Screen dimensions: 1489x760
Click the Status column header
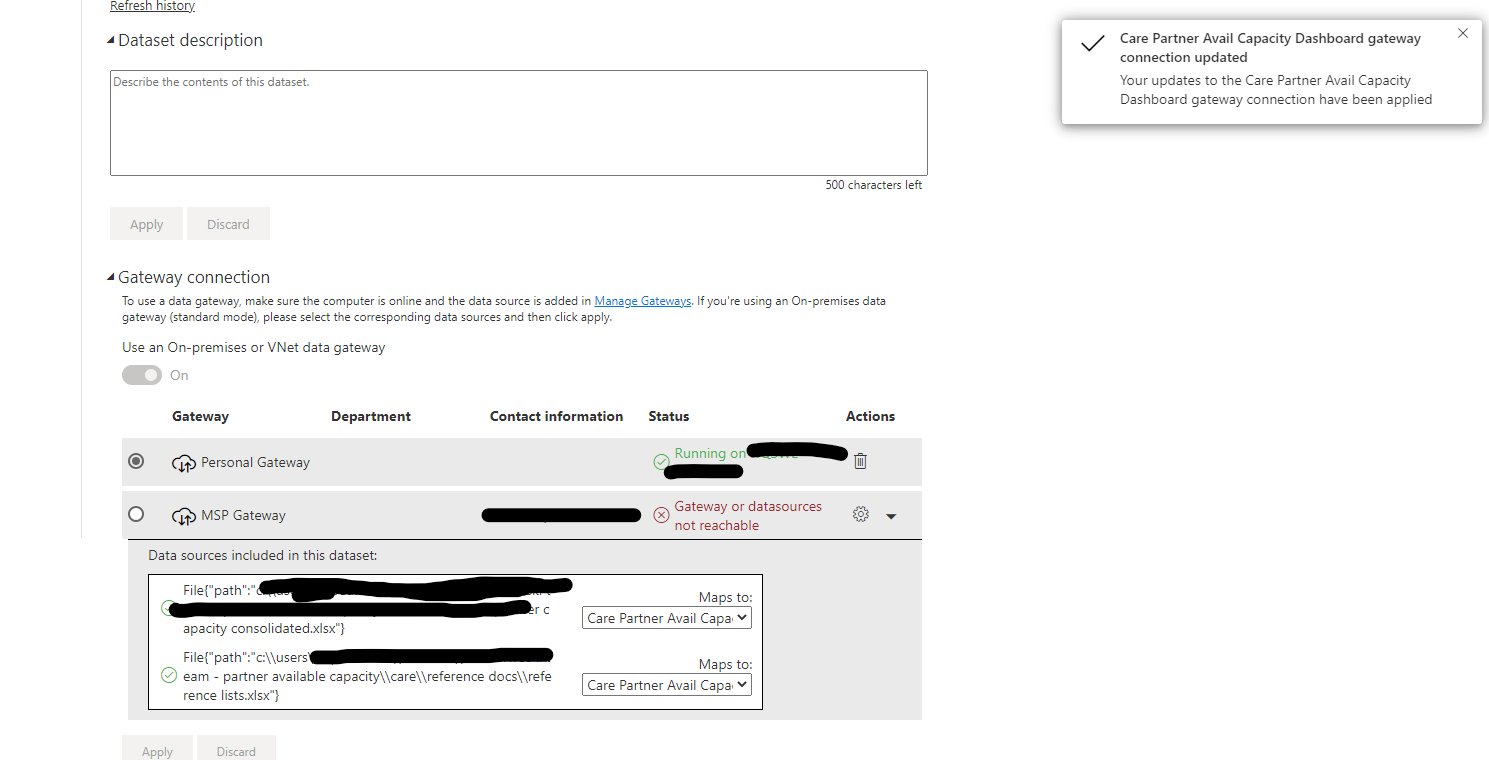(x=669, y=416)
